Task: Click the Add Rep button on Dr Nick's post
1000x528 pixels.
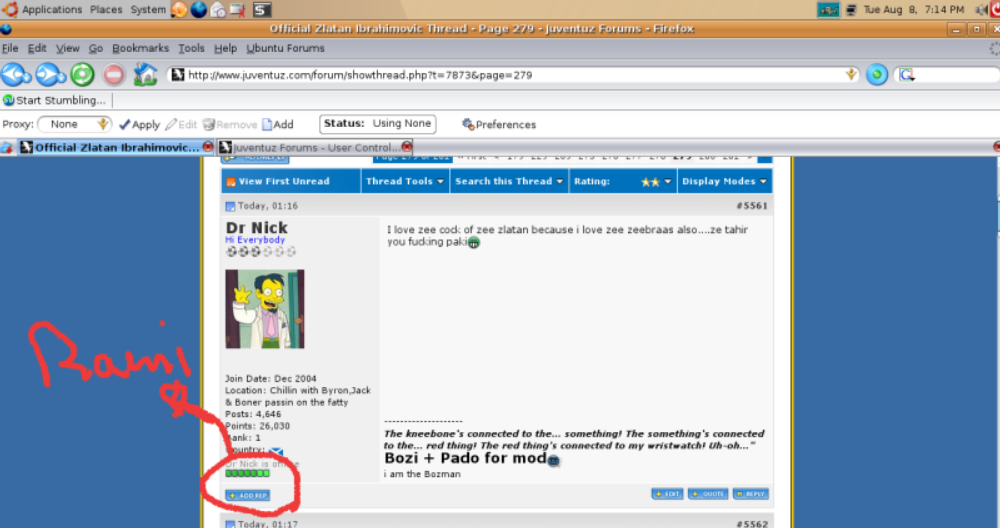Action: coord(247,495)
